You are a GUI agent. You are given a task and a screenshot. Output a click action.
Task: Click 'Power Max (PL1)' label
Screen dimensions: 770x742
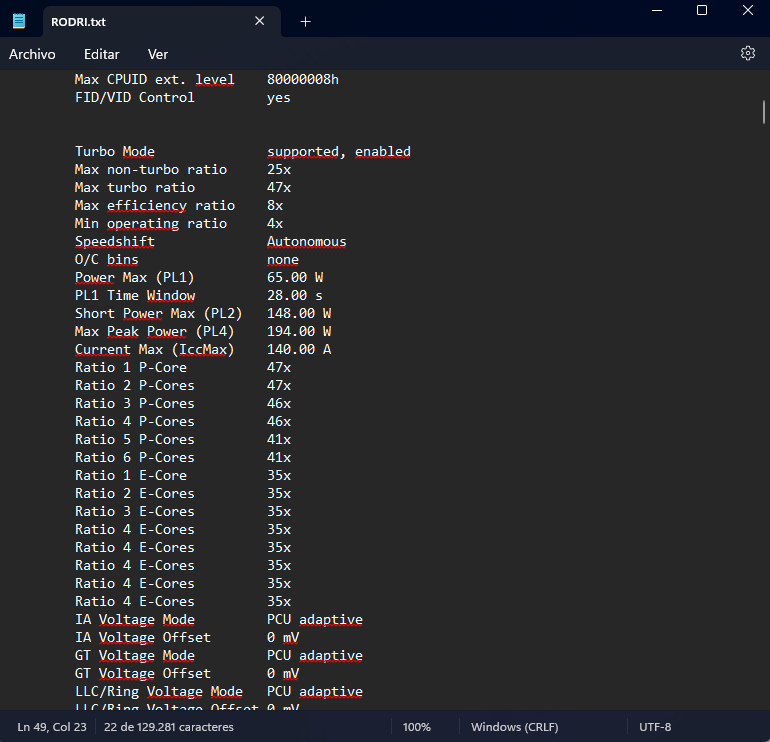pyautogui.click(x=135, y=277)
